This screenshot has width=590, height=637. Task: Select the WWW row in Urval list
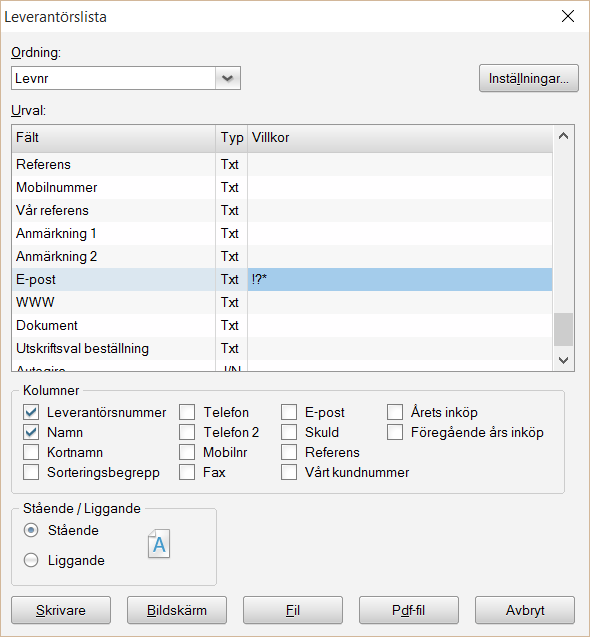pos(282,302)
